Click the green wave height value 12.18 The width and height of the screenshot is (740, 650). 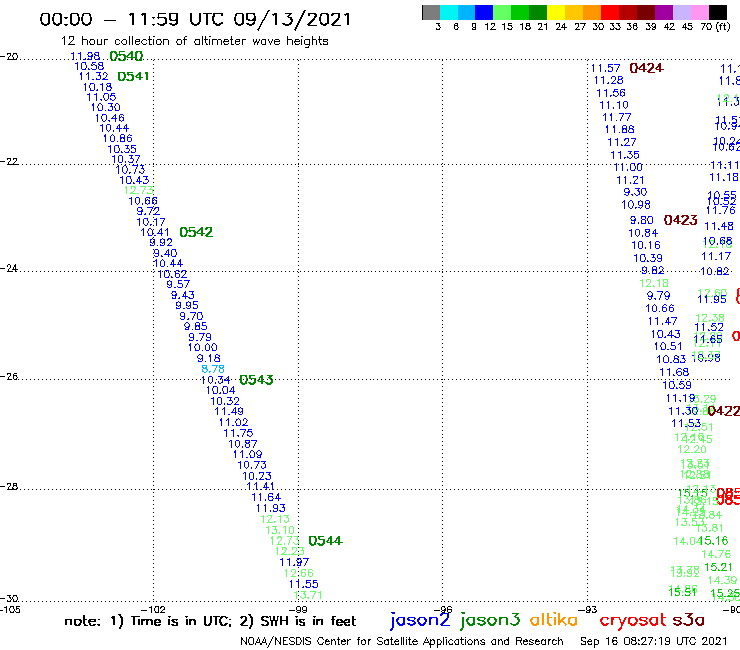pos(654,283)
